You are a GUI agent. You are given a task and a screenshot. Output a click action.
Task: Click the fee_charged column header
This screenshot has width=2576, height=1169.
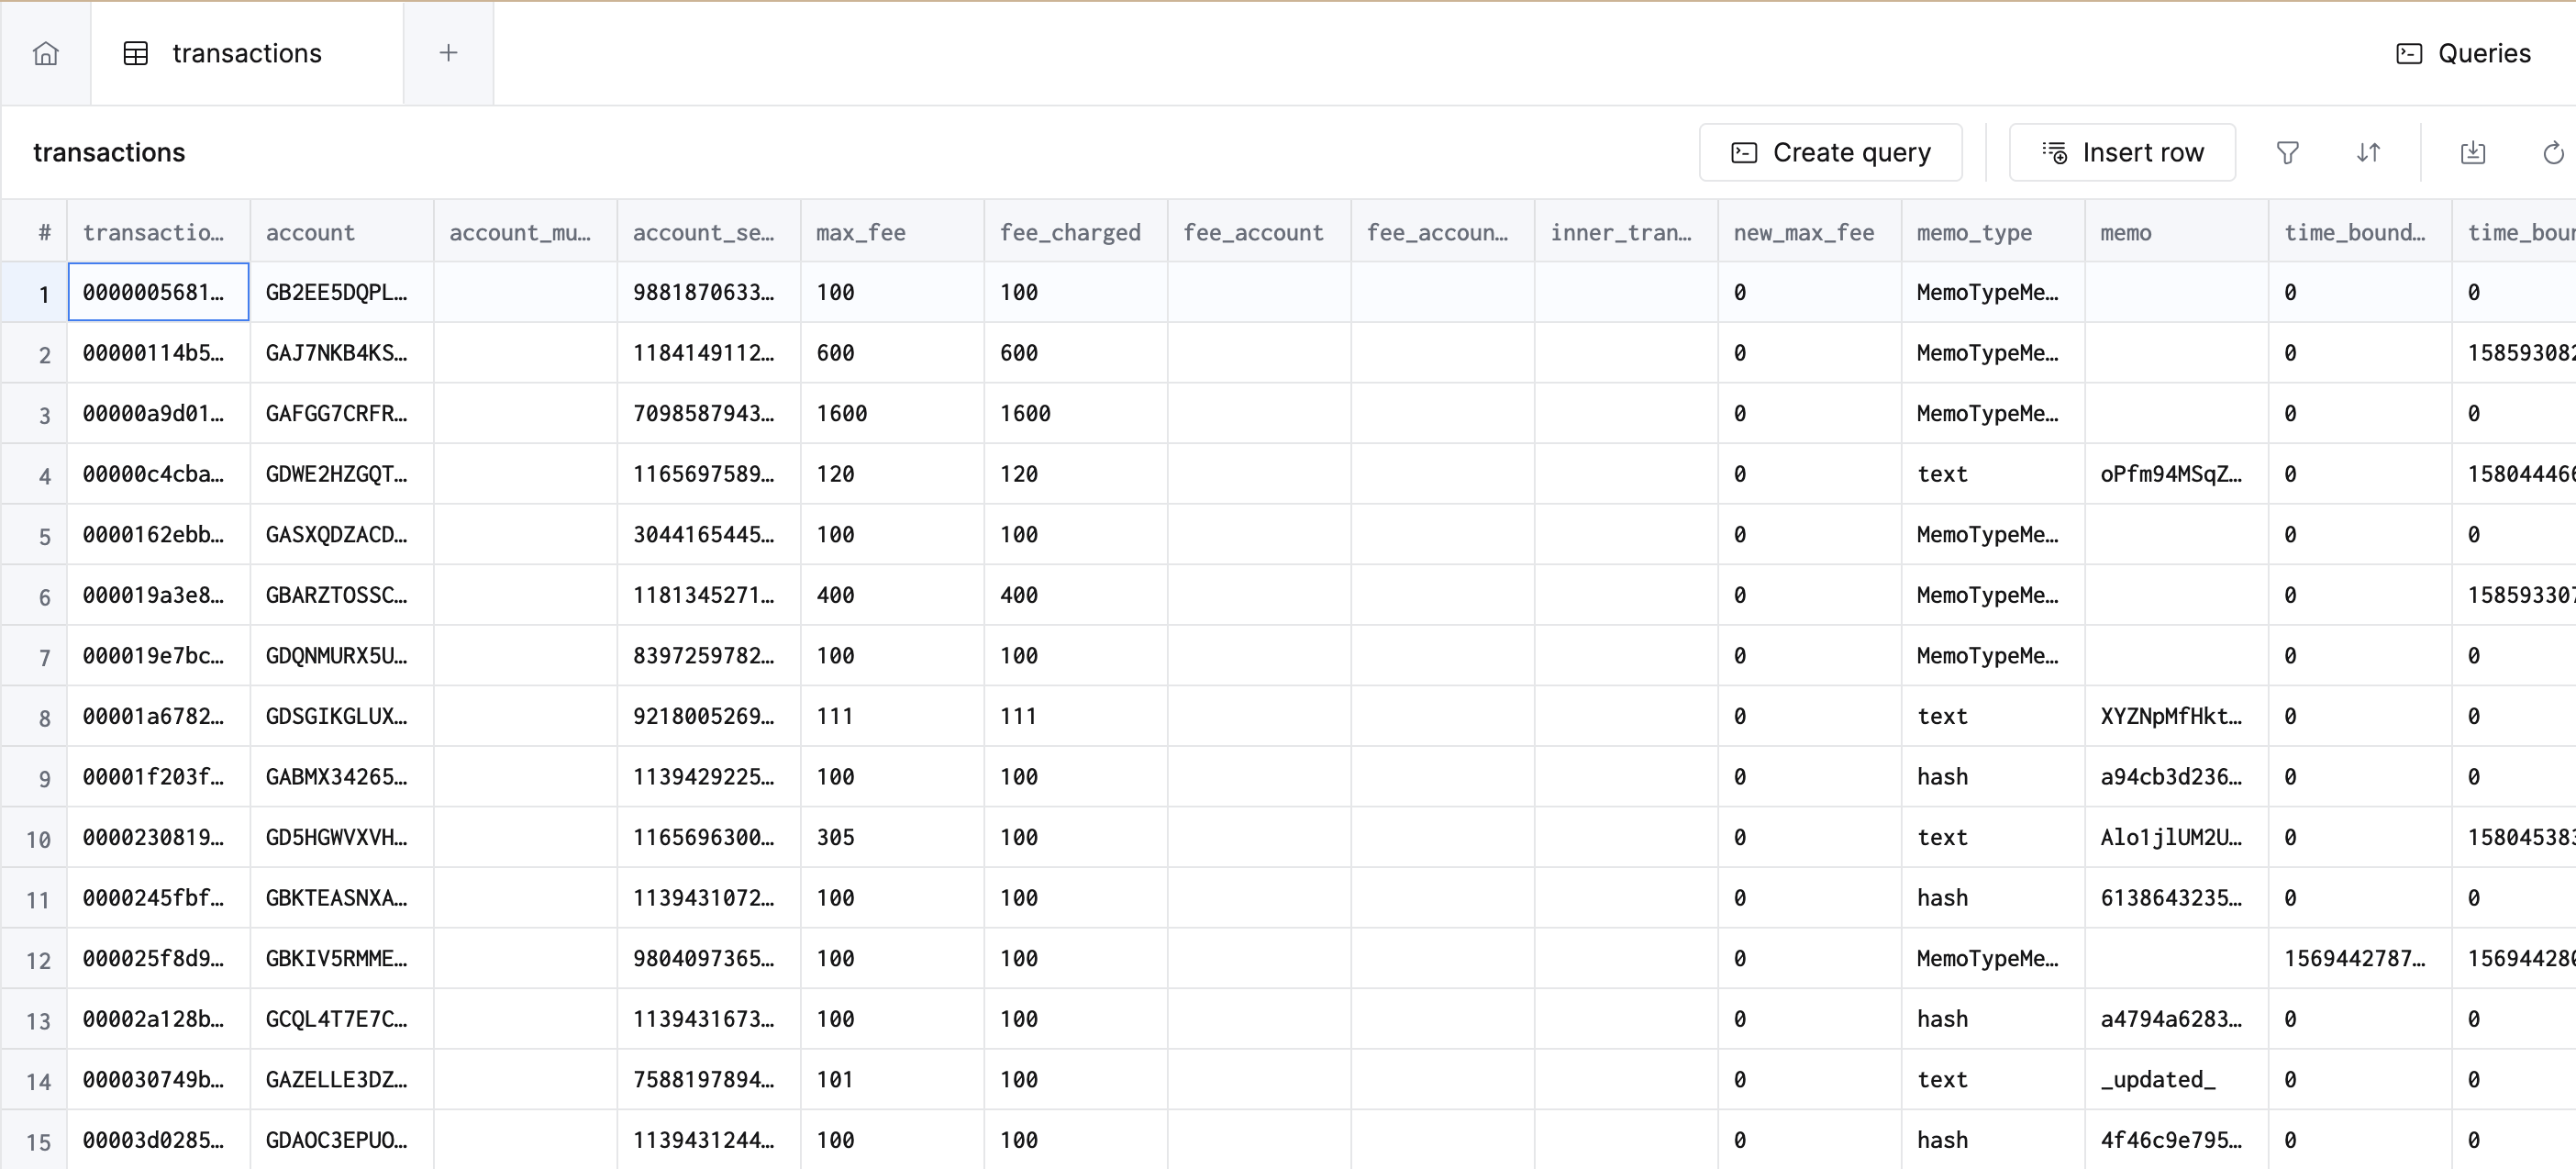coord(1071,231)
